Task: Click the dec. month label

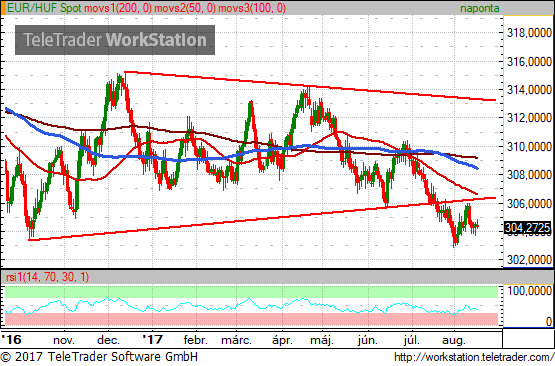Action: (x=108, y=340)
